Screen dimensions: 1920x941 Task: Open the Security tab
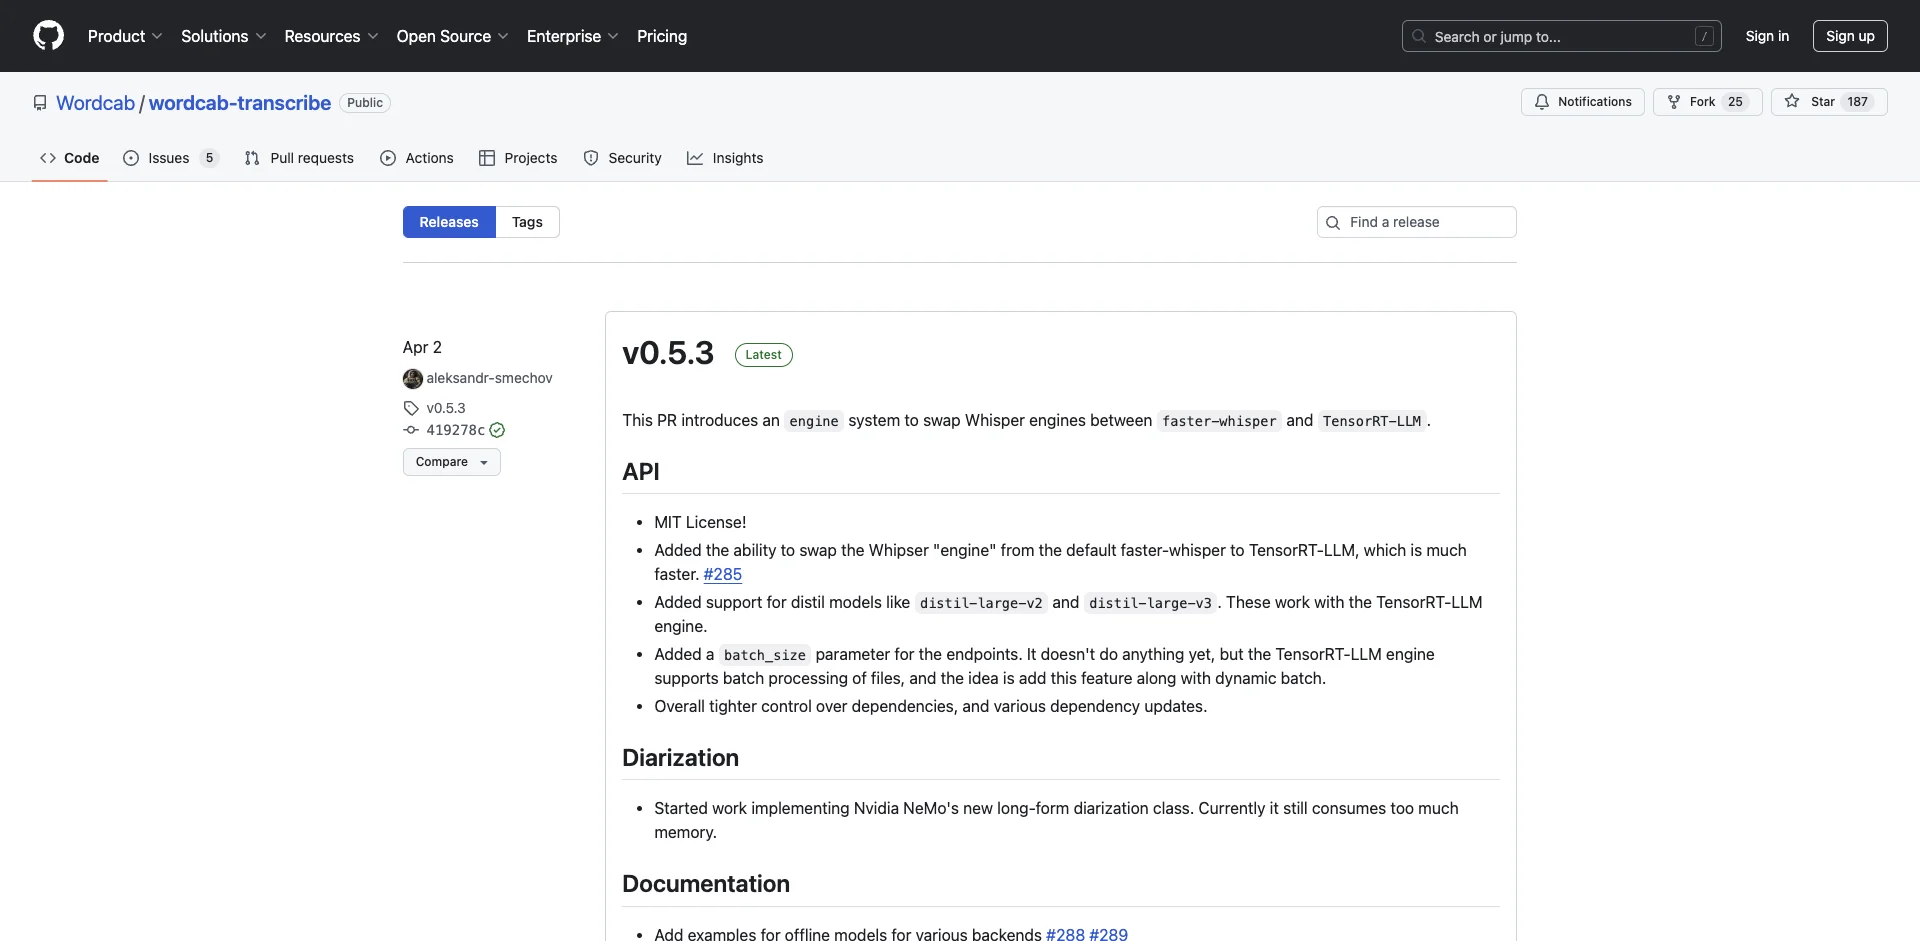coord(622,158)
